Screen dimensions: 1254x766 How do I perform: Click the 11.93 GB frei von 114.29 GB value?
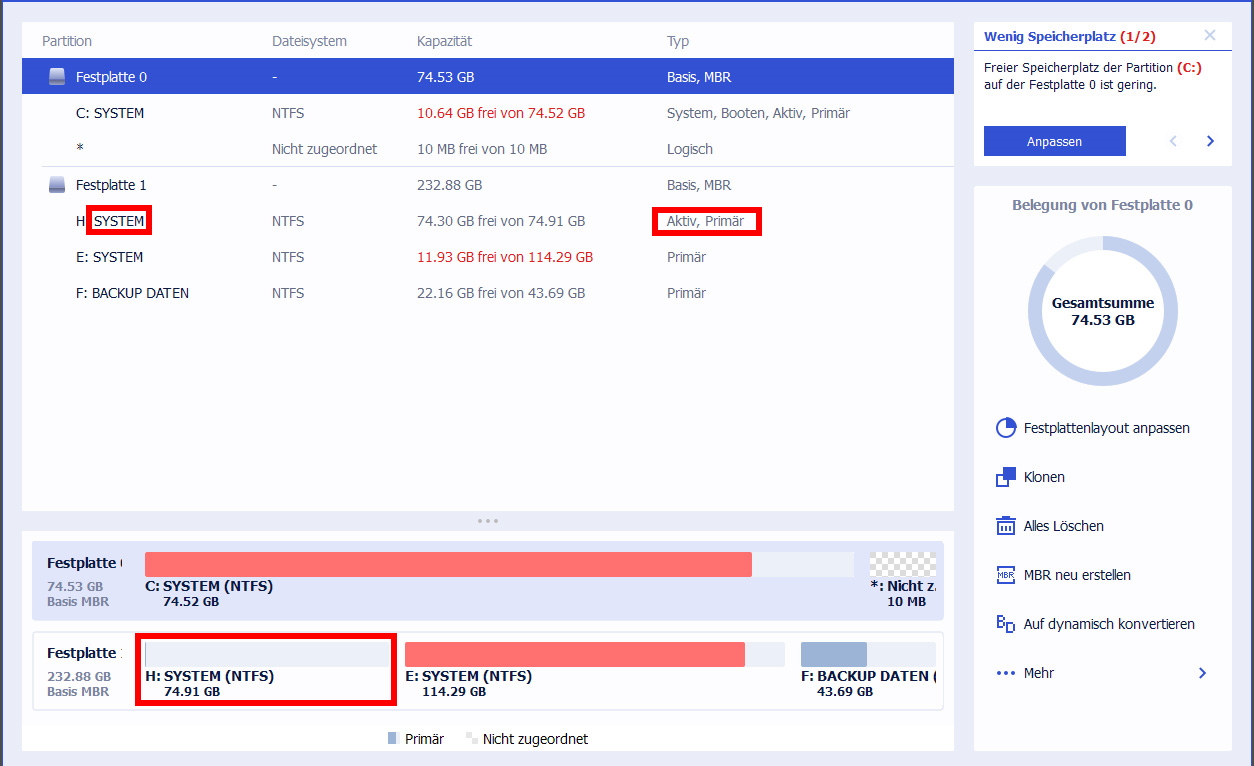505,257
